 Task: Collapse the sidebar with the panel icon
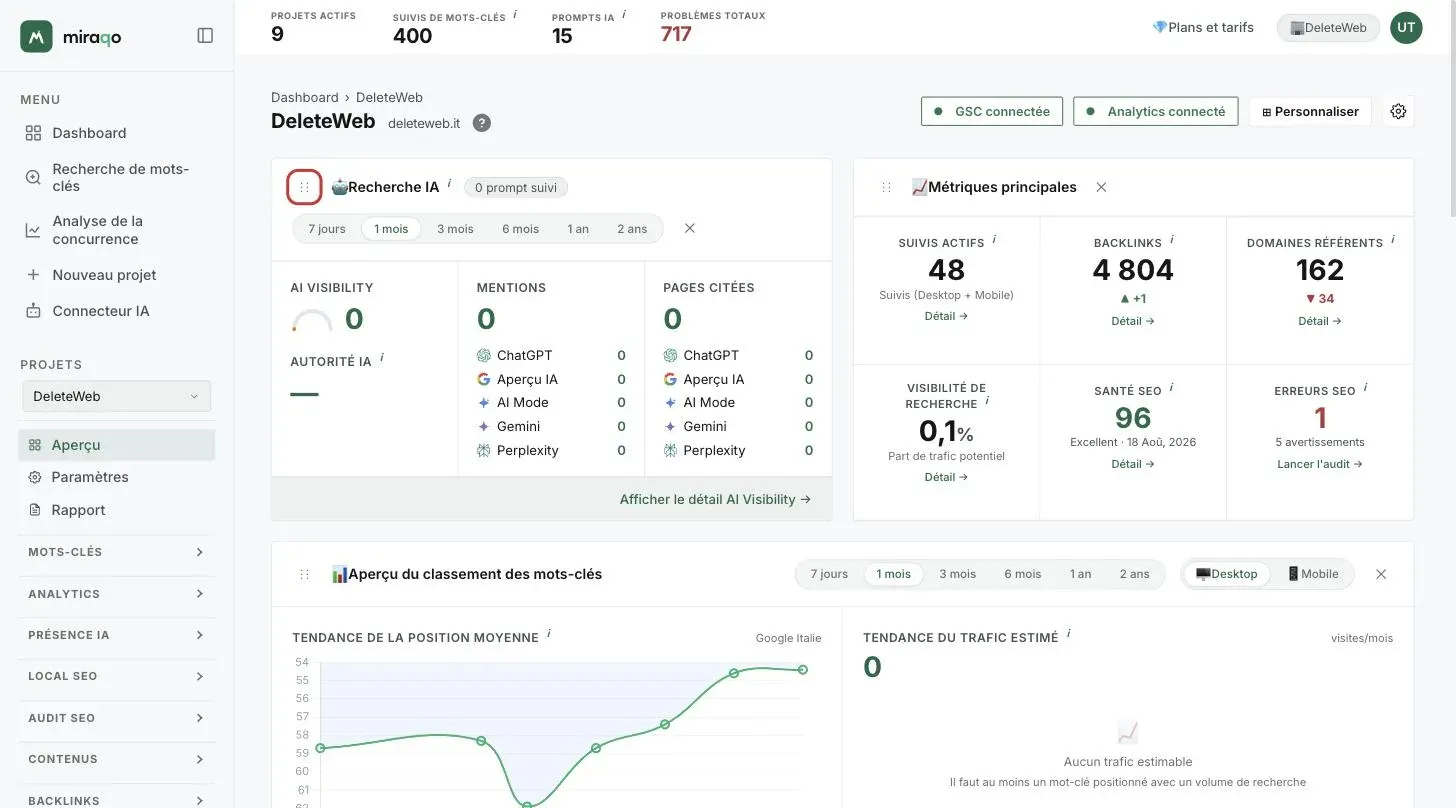pos(205,36)
